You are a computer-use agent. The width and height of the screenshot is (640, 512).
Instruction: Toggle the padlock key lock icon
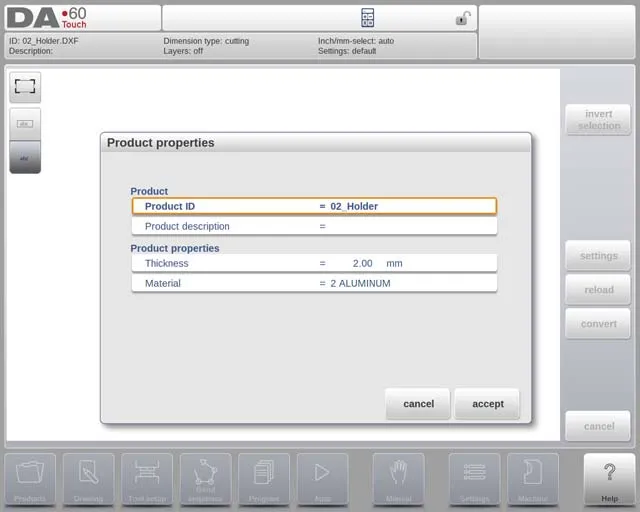point(463,18)
